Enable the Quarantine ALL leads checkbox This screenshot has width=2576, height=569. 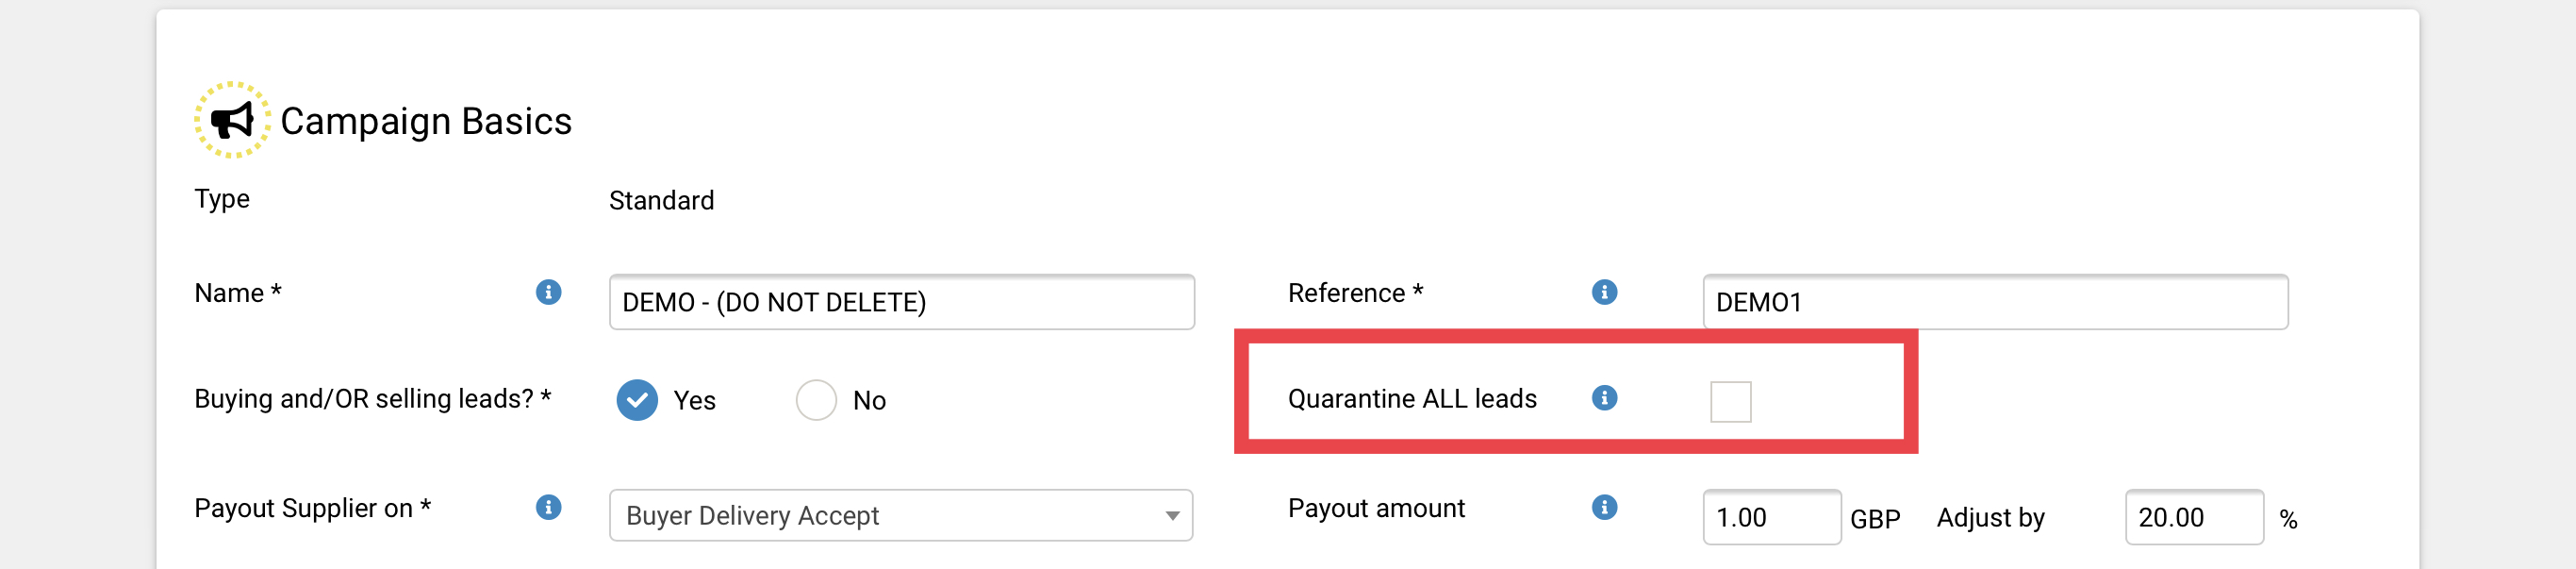point(1730,402)
